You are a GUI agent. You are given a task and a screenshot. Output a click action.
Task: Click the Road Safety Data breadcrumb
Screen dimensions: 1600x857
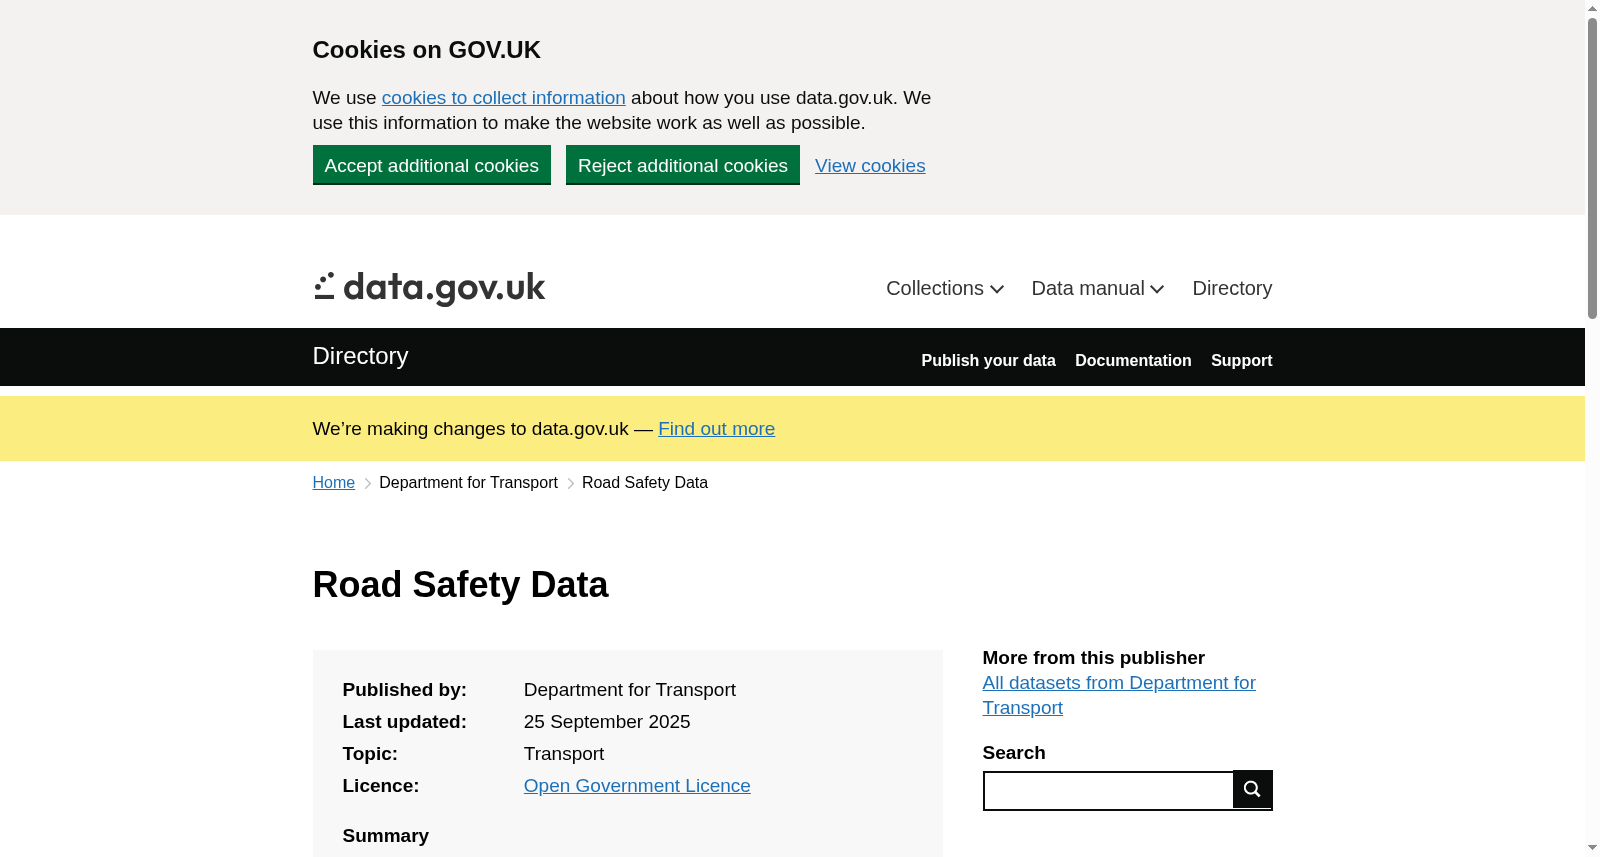[645, 483]
